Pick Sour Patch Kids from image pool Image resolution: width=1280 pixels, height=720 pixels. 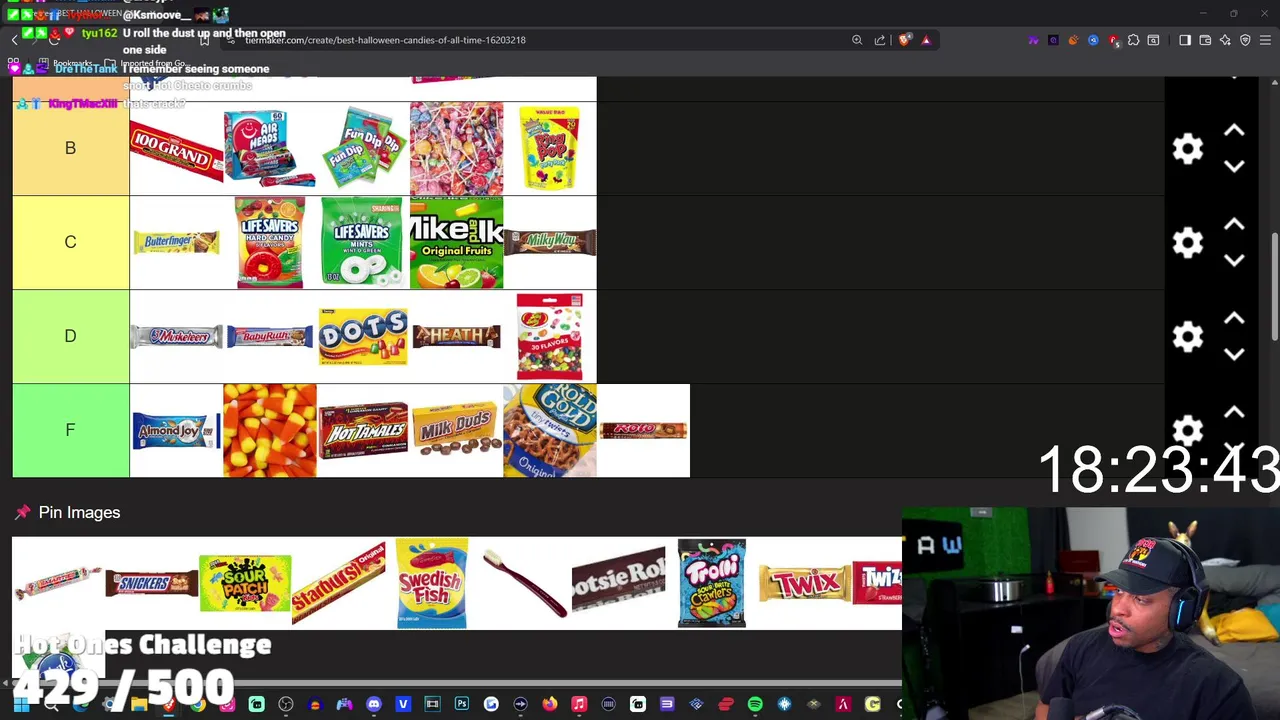245,583
